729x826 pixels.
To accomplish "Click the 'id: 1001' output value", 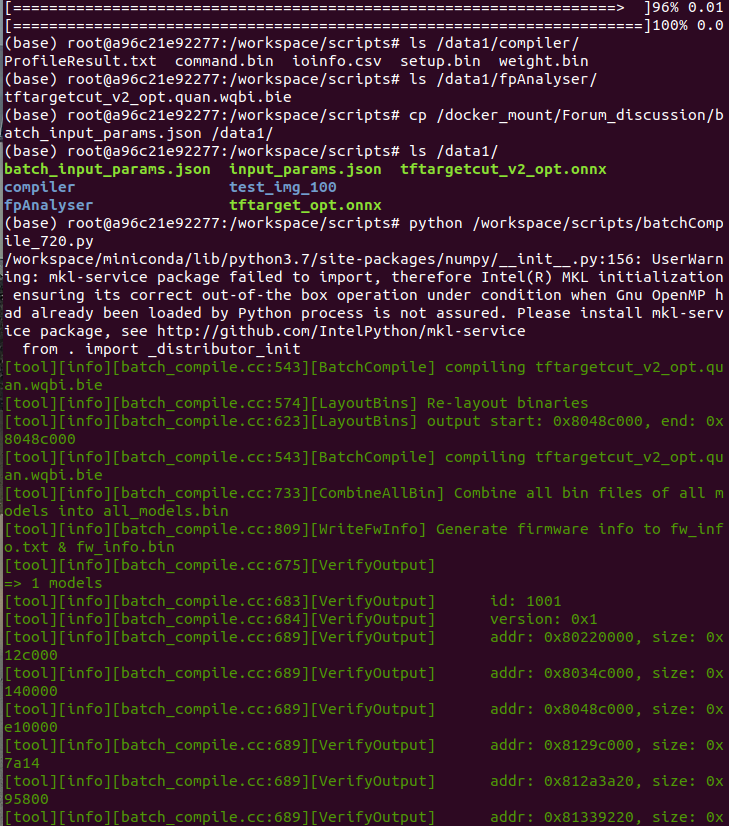I will (x=526, y=601).
